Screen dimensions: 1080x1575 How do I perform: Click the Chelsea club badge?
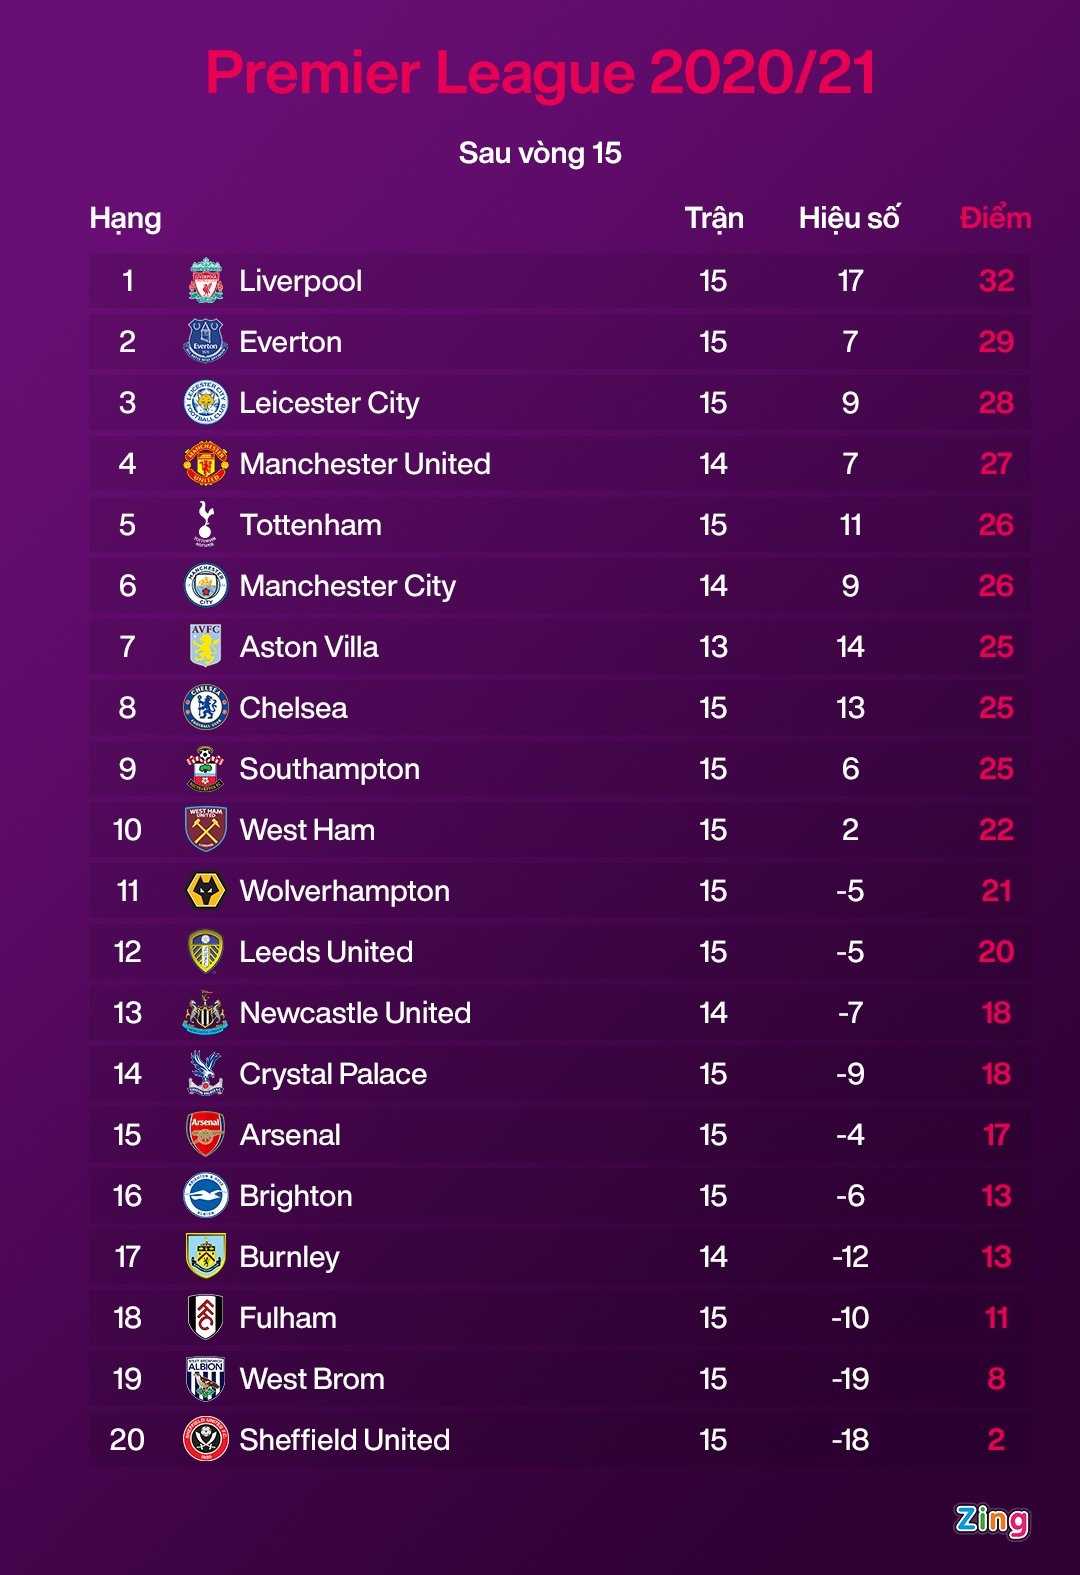[x=206, y=708]
